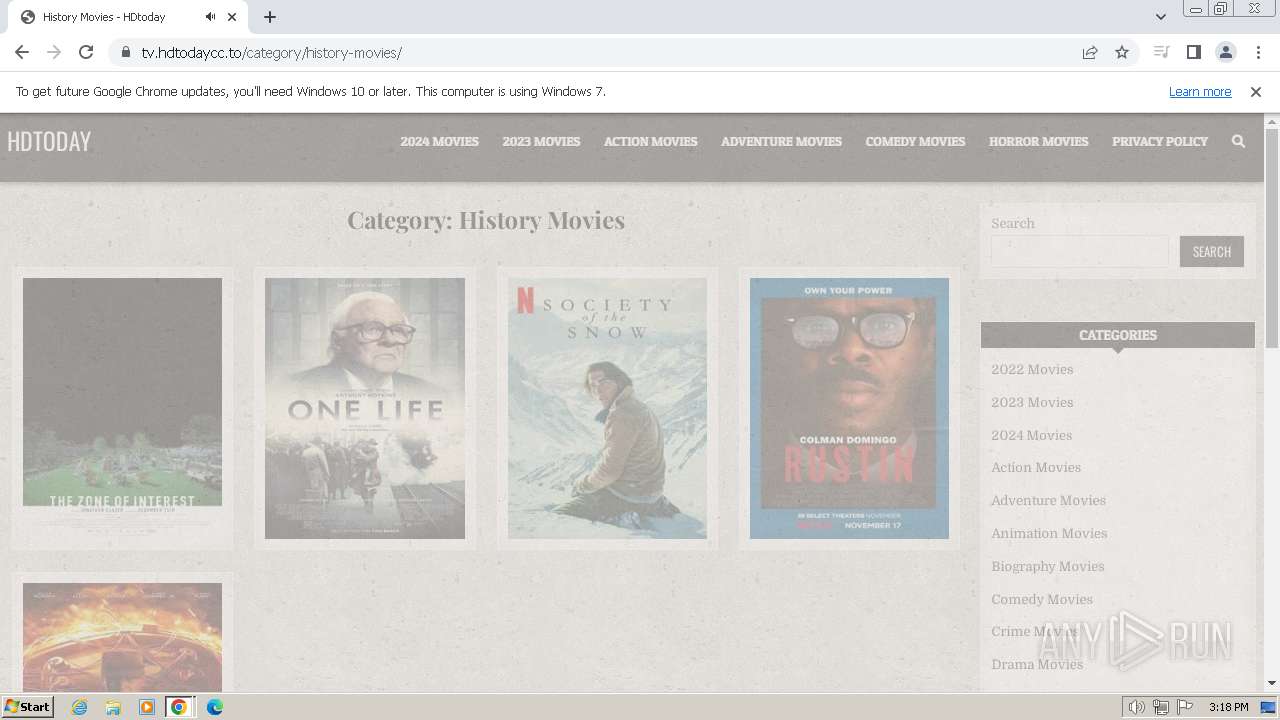Open the Rustin movie poster
This screenshot has width=1280, height=720.
pyautogui.click(x=849, y=408)
